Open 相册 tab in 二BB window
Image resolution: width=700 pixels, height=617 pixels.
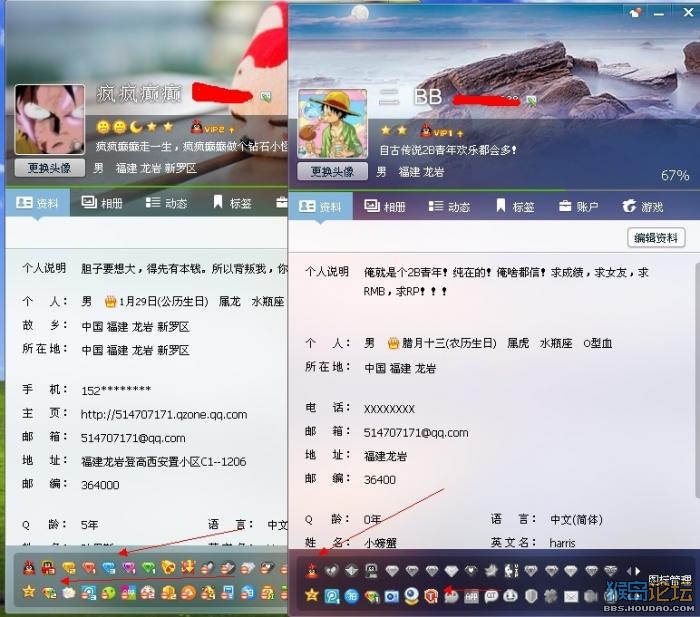tap(385, 206)
